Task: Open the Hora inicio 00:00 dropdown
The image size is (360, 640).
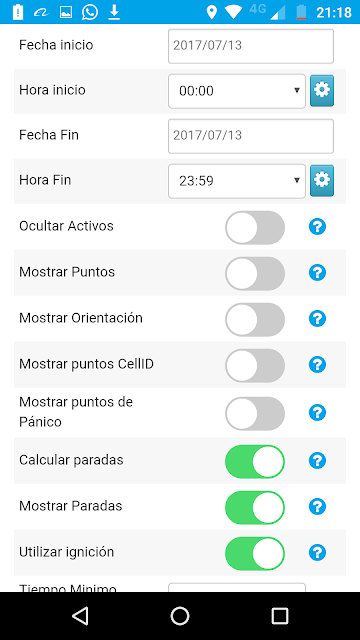Action: (x=237, y=91)
